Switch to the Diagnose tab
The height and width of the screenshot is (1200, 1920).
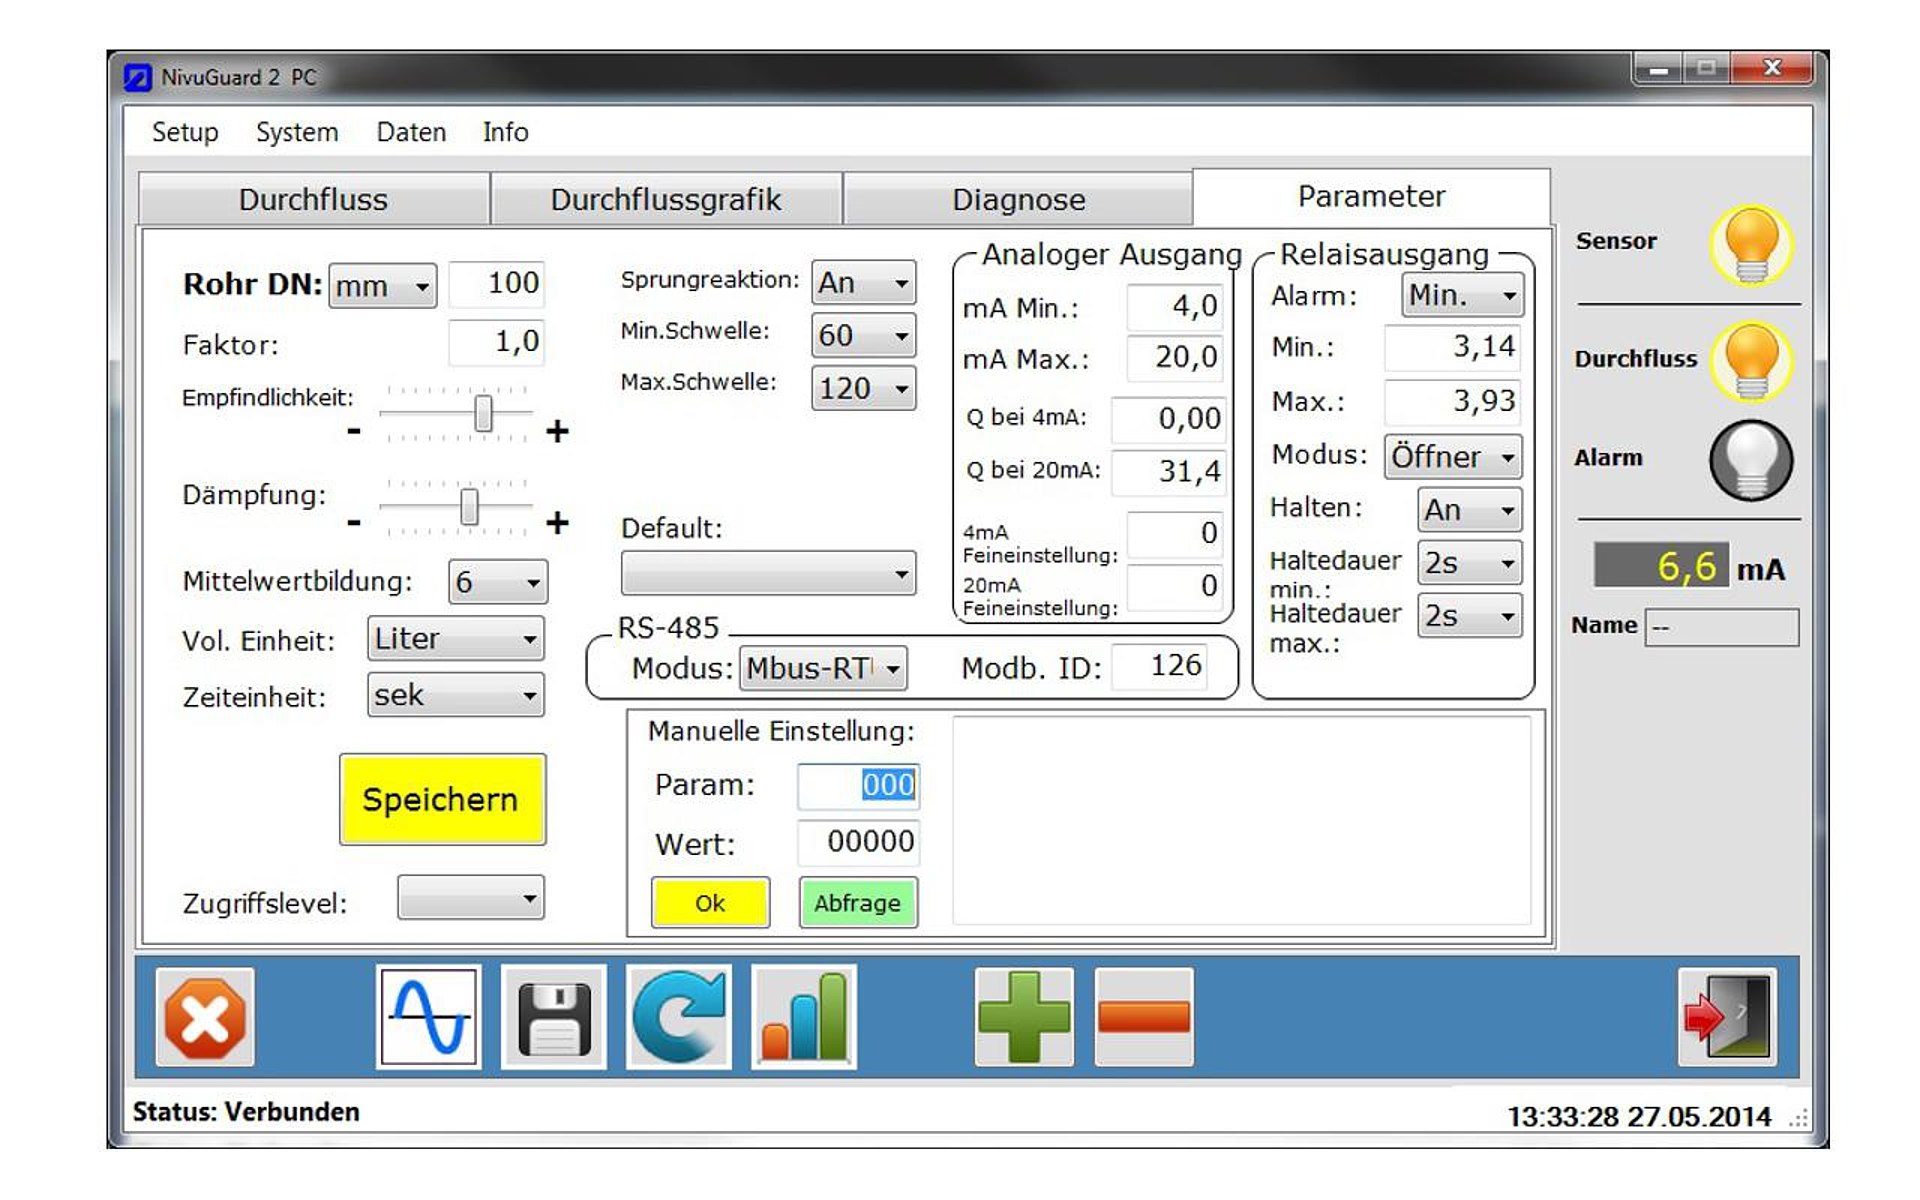[x=1018, y=199]
